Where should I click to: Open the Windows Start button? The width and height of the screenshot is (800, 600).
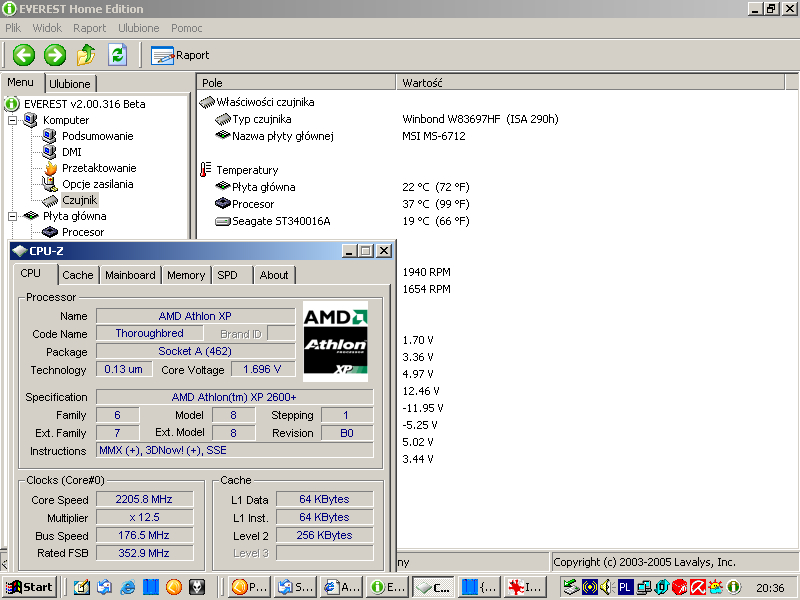pos(29,587)
